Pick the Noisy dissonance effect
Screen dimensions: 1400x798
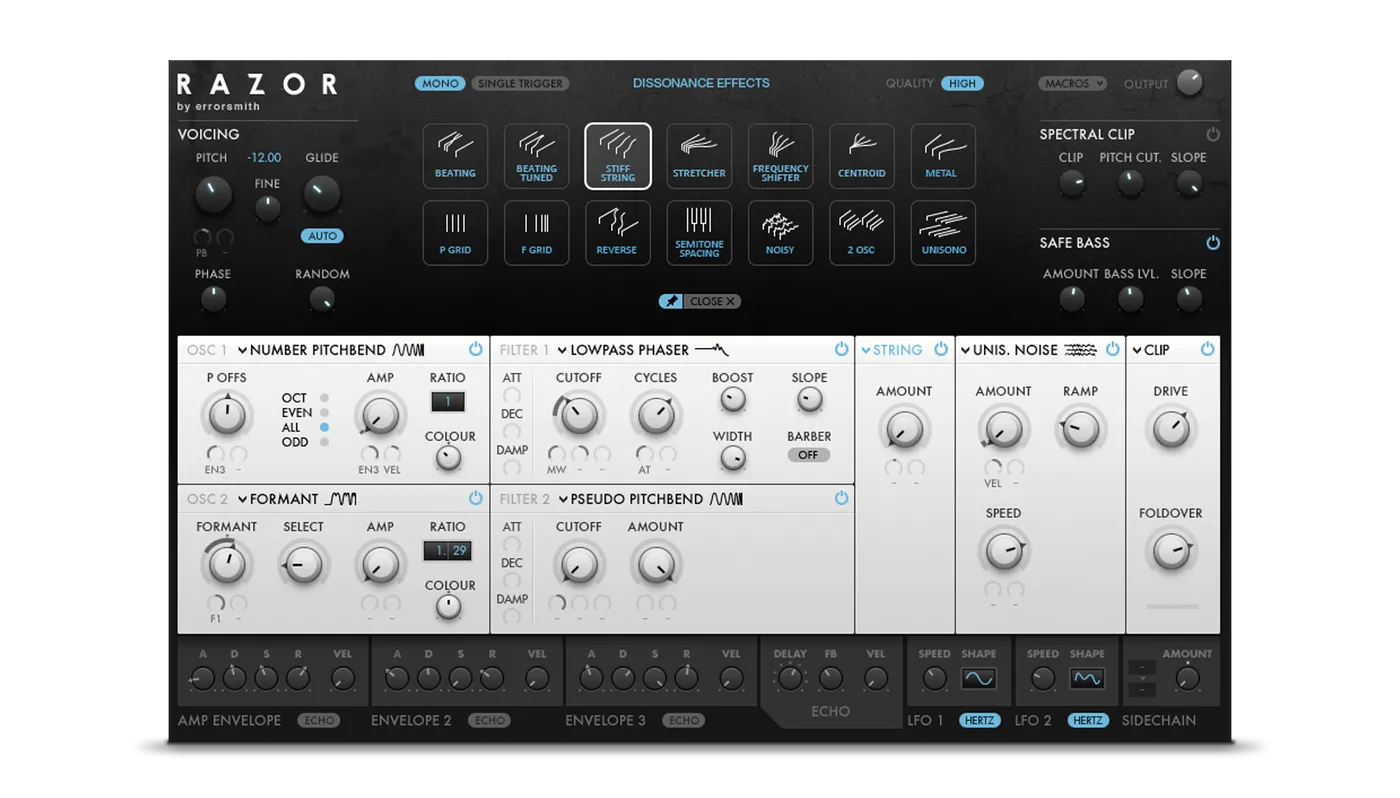pyautogui.click(x=780, y=233)
